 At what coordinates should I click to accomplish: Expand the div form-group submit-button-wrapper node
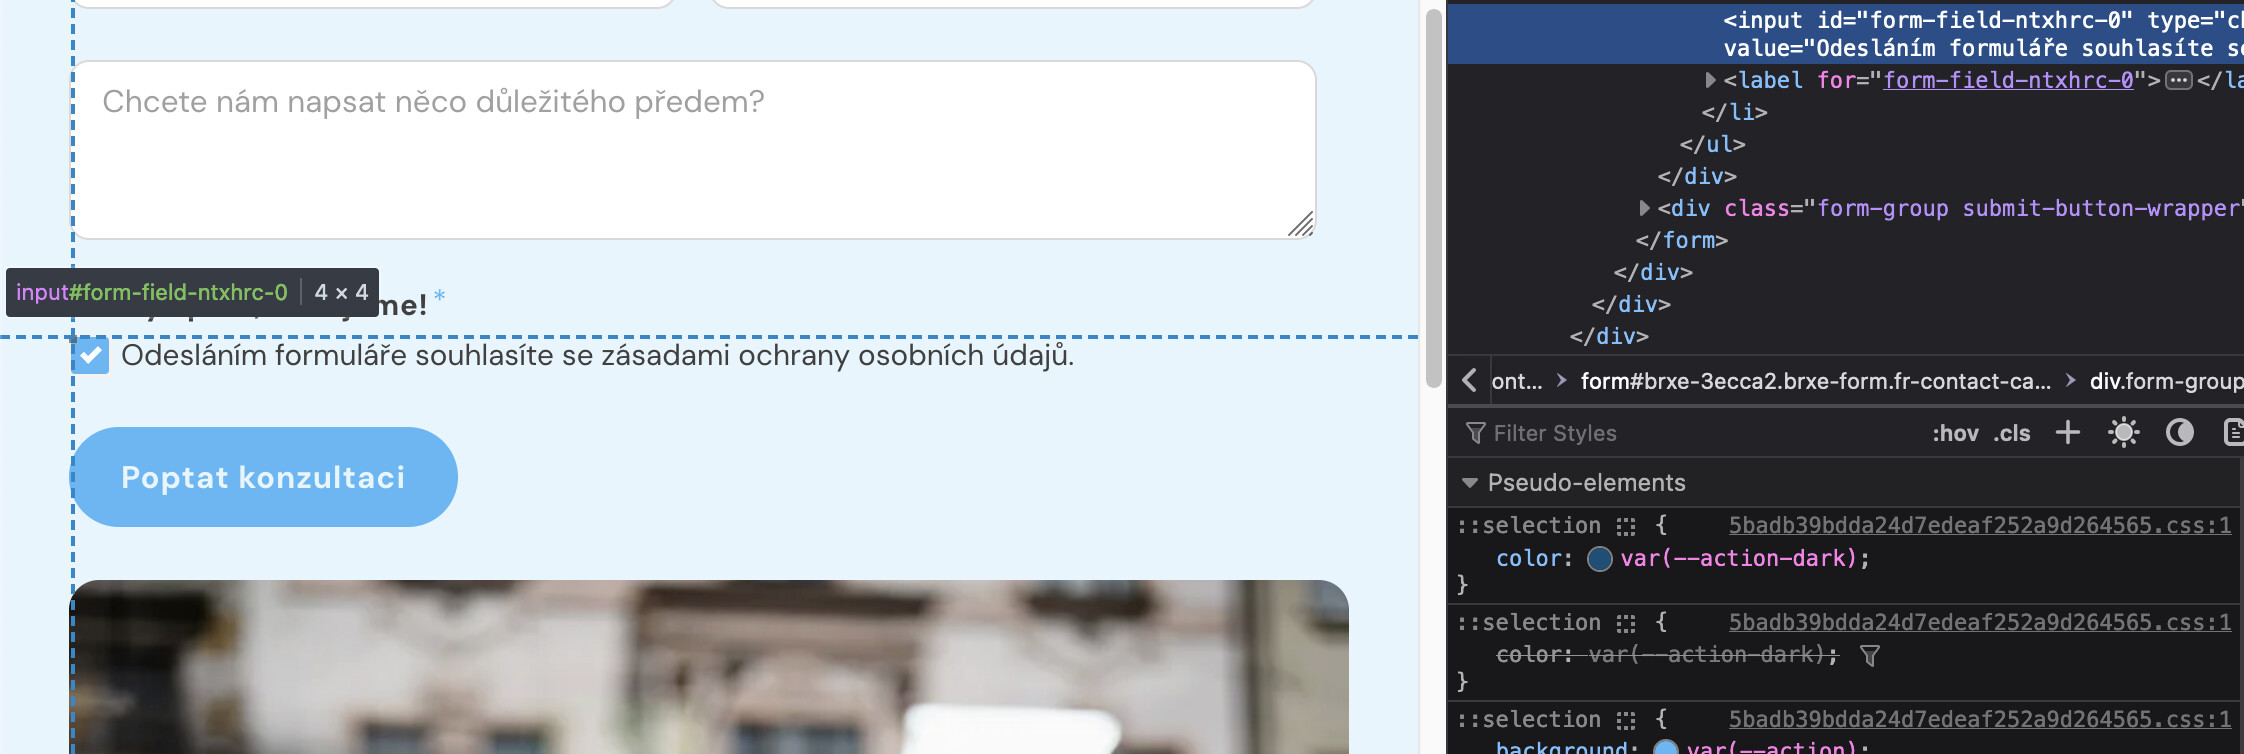(1644, 208)
